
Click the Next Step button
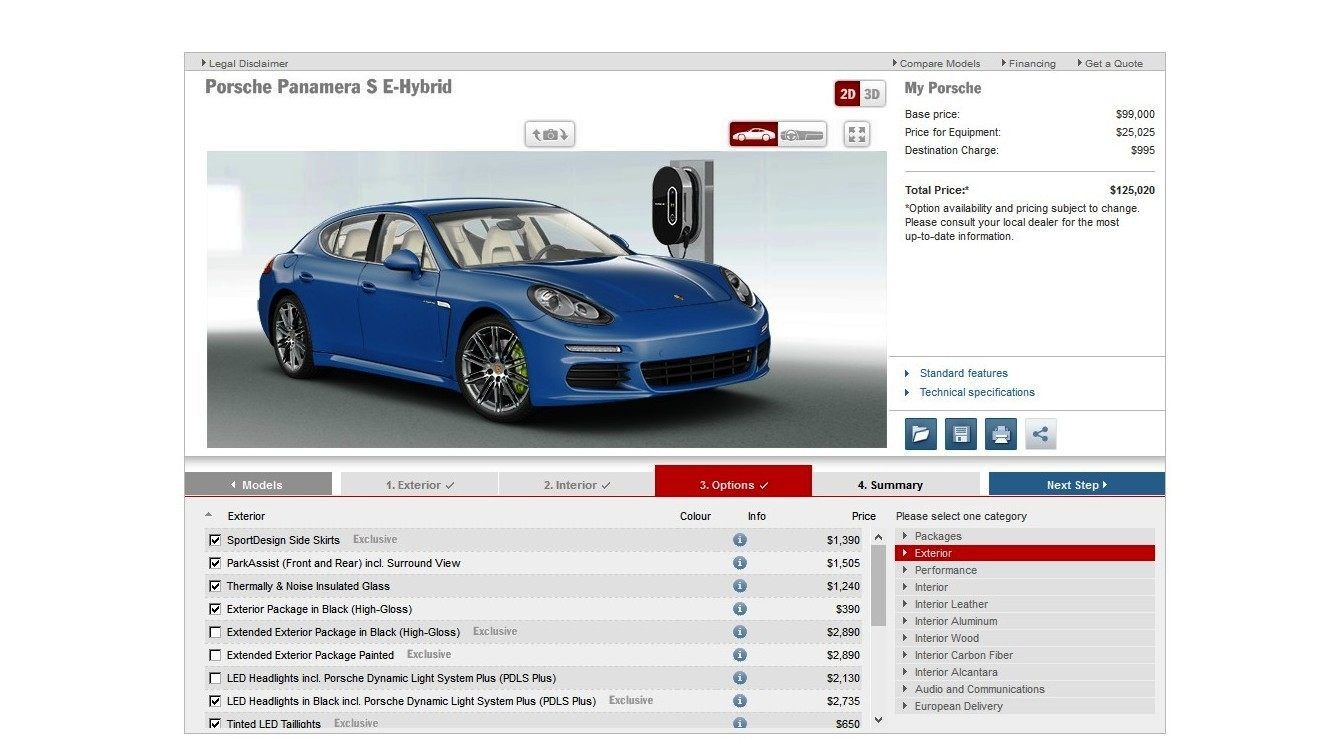1077,484
